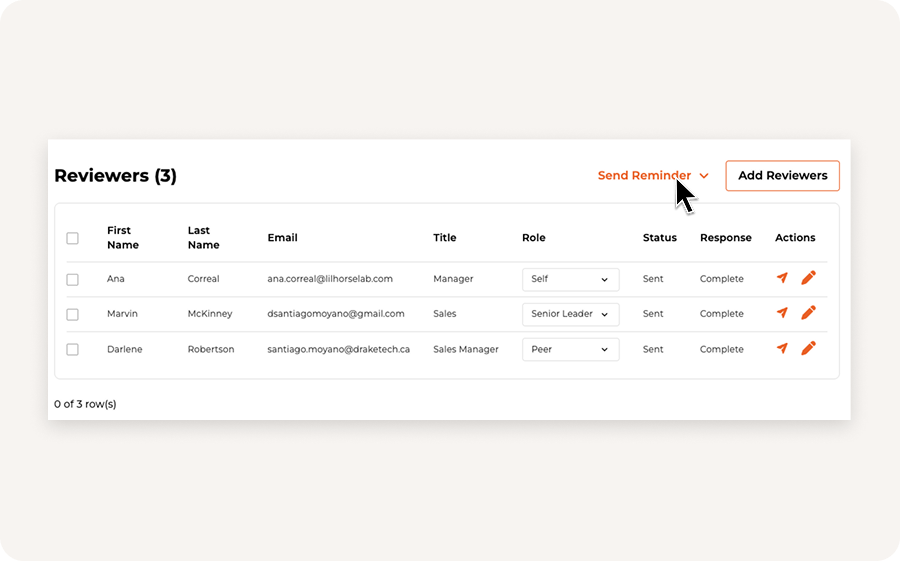900x561 pixels.
Task: Click Marvin McKinney's send paper-plane icon
Action: [x=782, y=313]
